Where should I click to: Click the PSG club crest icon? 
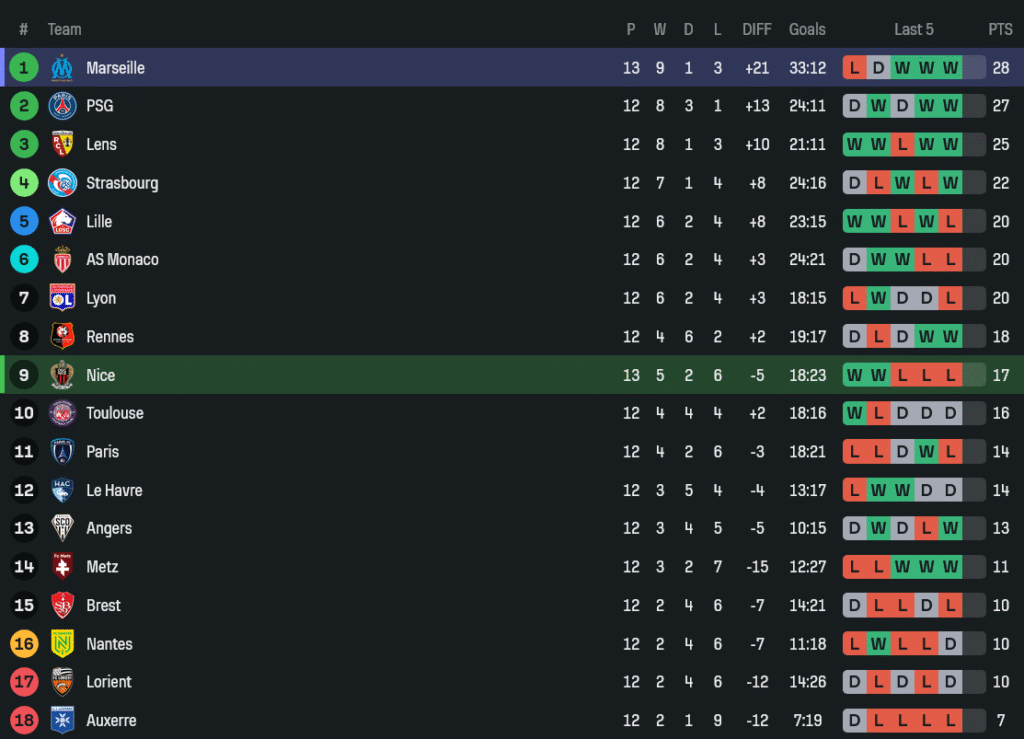coord(62,106)
